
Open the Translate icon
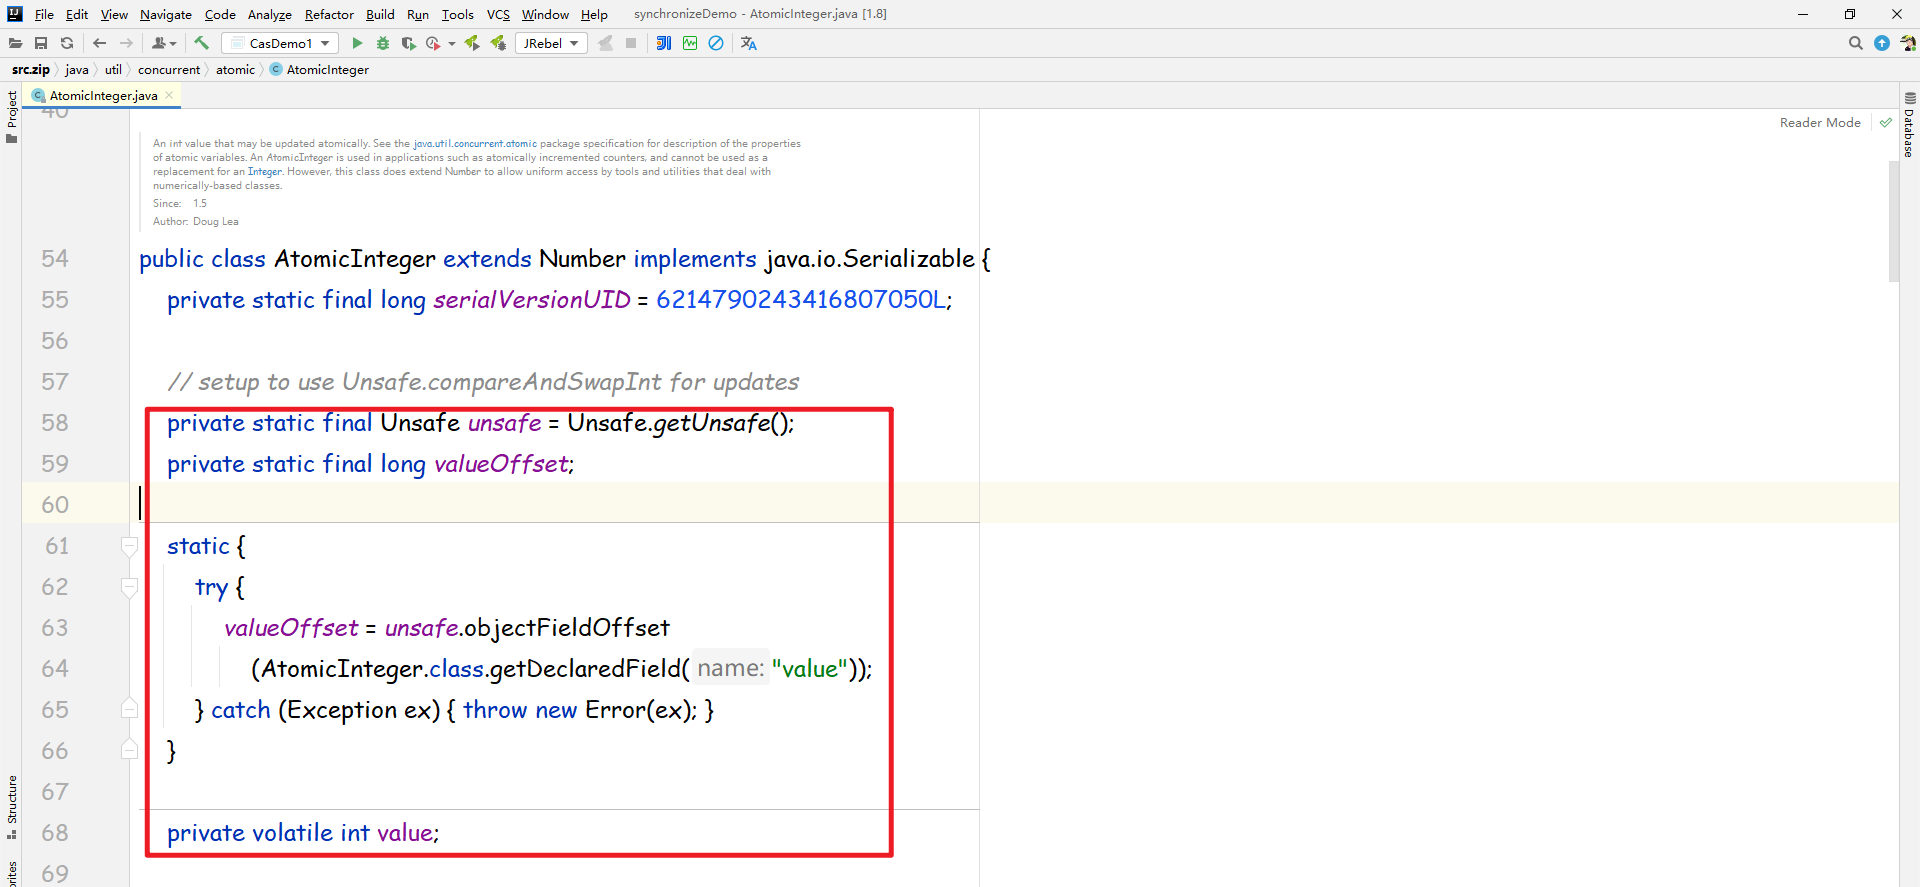tap(749, 43)
